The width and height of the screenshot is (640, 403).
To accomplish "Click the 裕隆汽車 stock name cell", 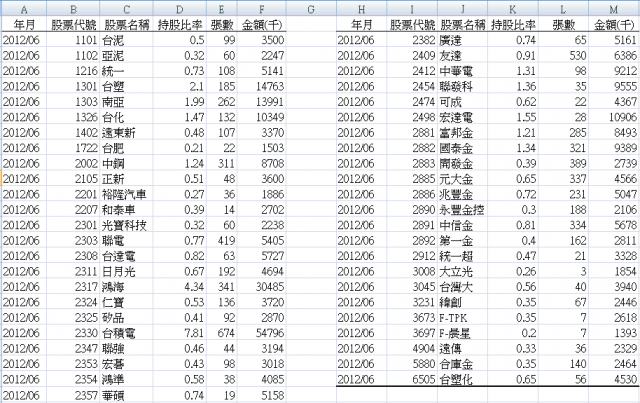I will pyautogui.click(x=127, y=194).
